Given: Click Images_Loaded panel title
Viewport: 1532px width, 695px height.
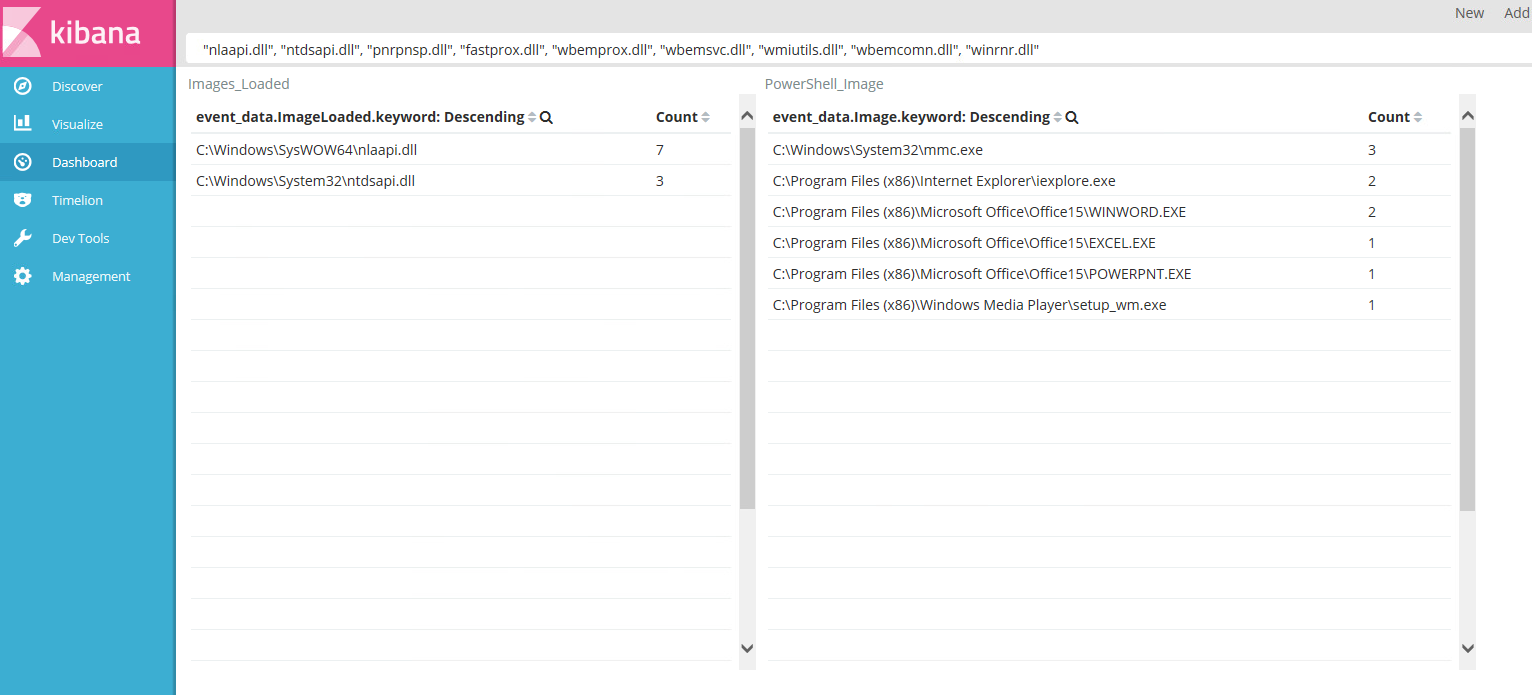Looking at the screenshot, I should [239, 84].
